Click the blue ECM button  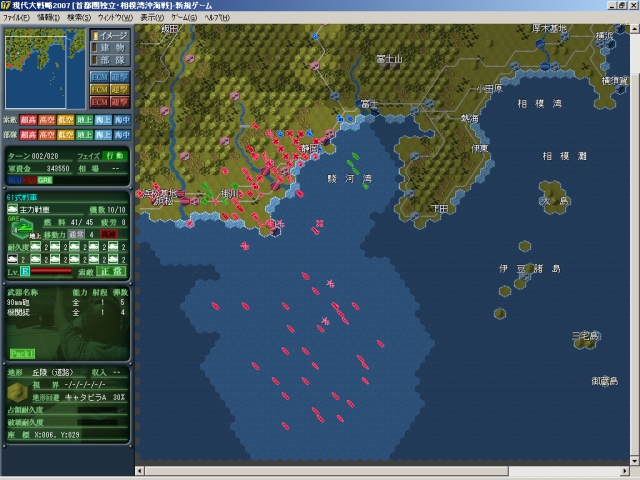point(99,77)
